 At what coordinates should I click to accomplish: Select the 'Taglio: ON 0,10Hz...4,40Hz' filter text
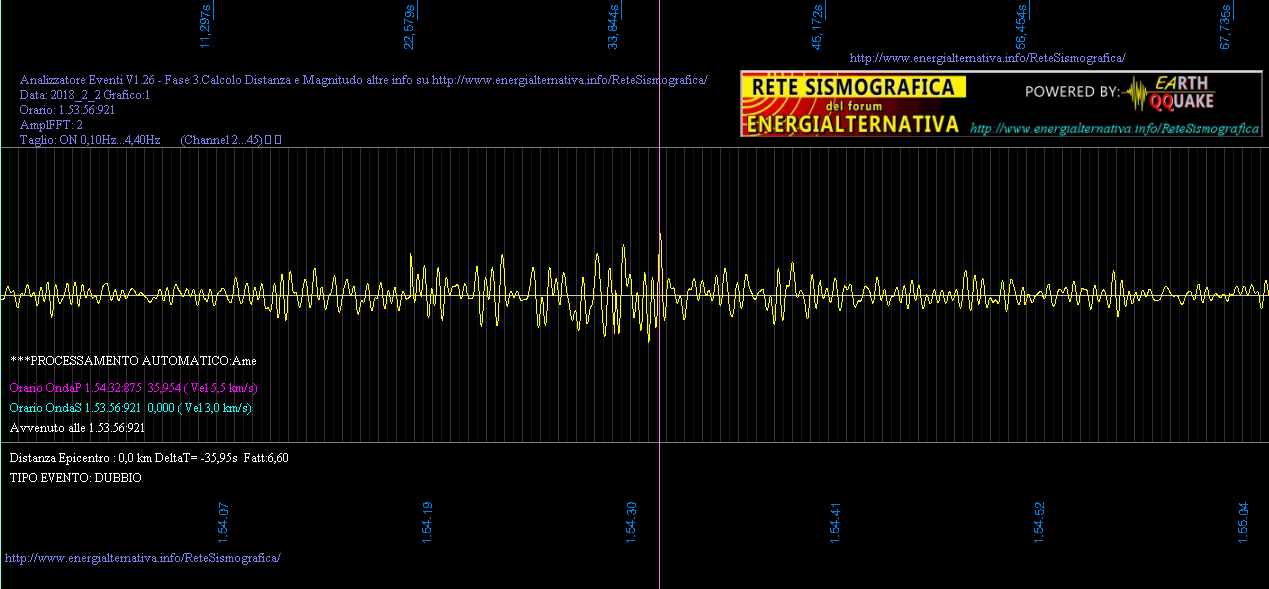click(x=90, y=140)
